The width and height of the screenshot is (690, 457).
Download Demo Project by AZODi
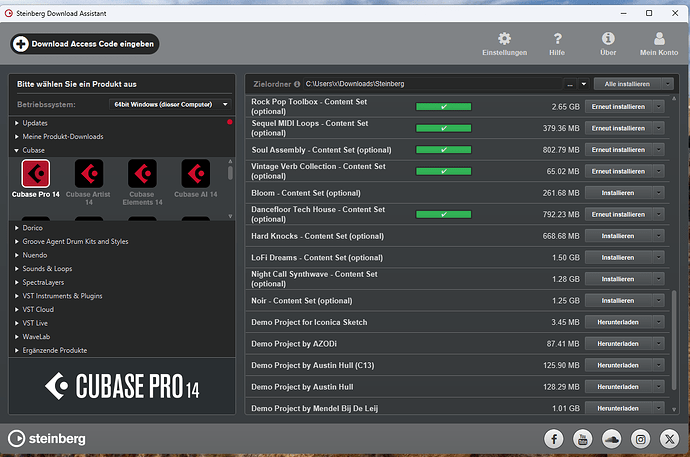[x=618, y=344]
